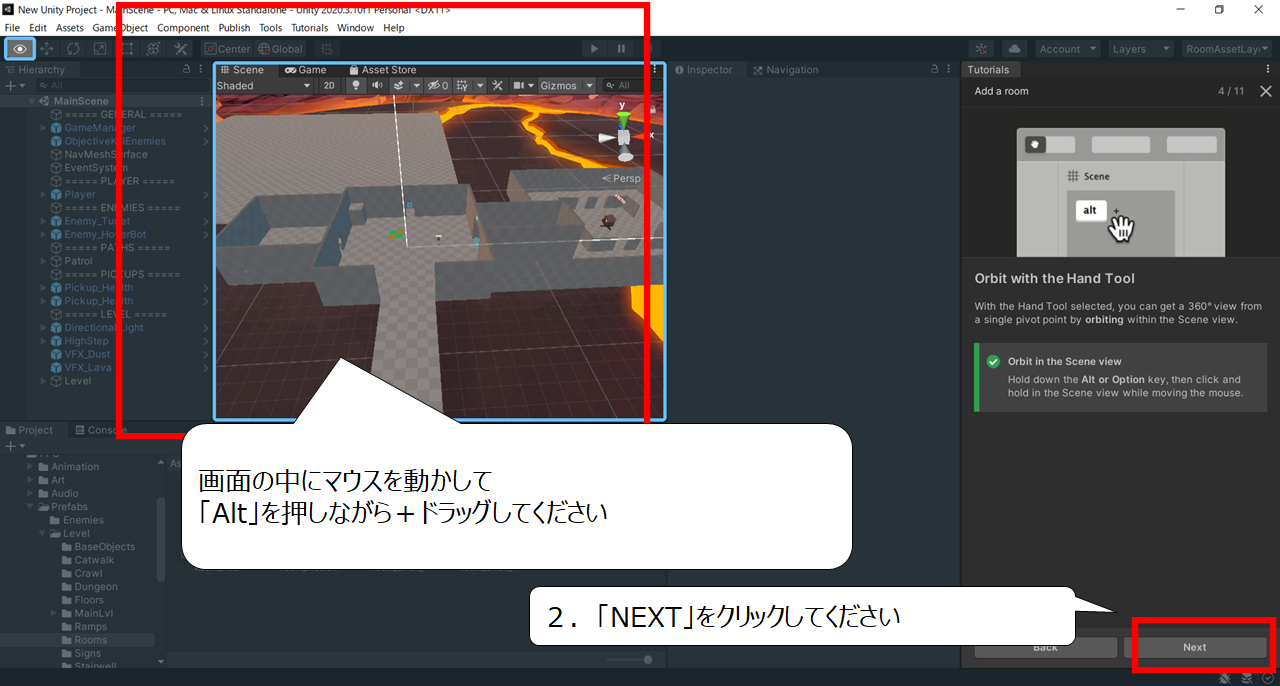Collapse the Prefabs folder in Project
This screenshot has width=1280, height=686.
tap(31, 507)
